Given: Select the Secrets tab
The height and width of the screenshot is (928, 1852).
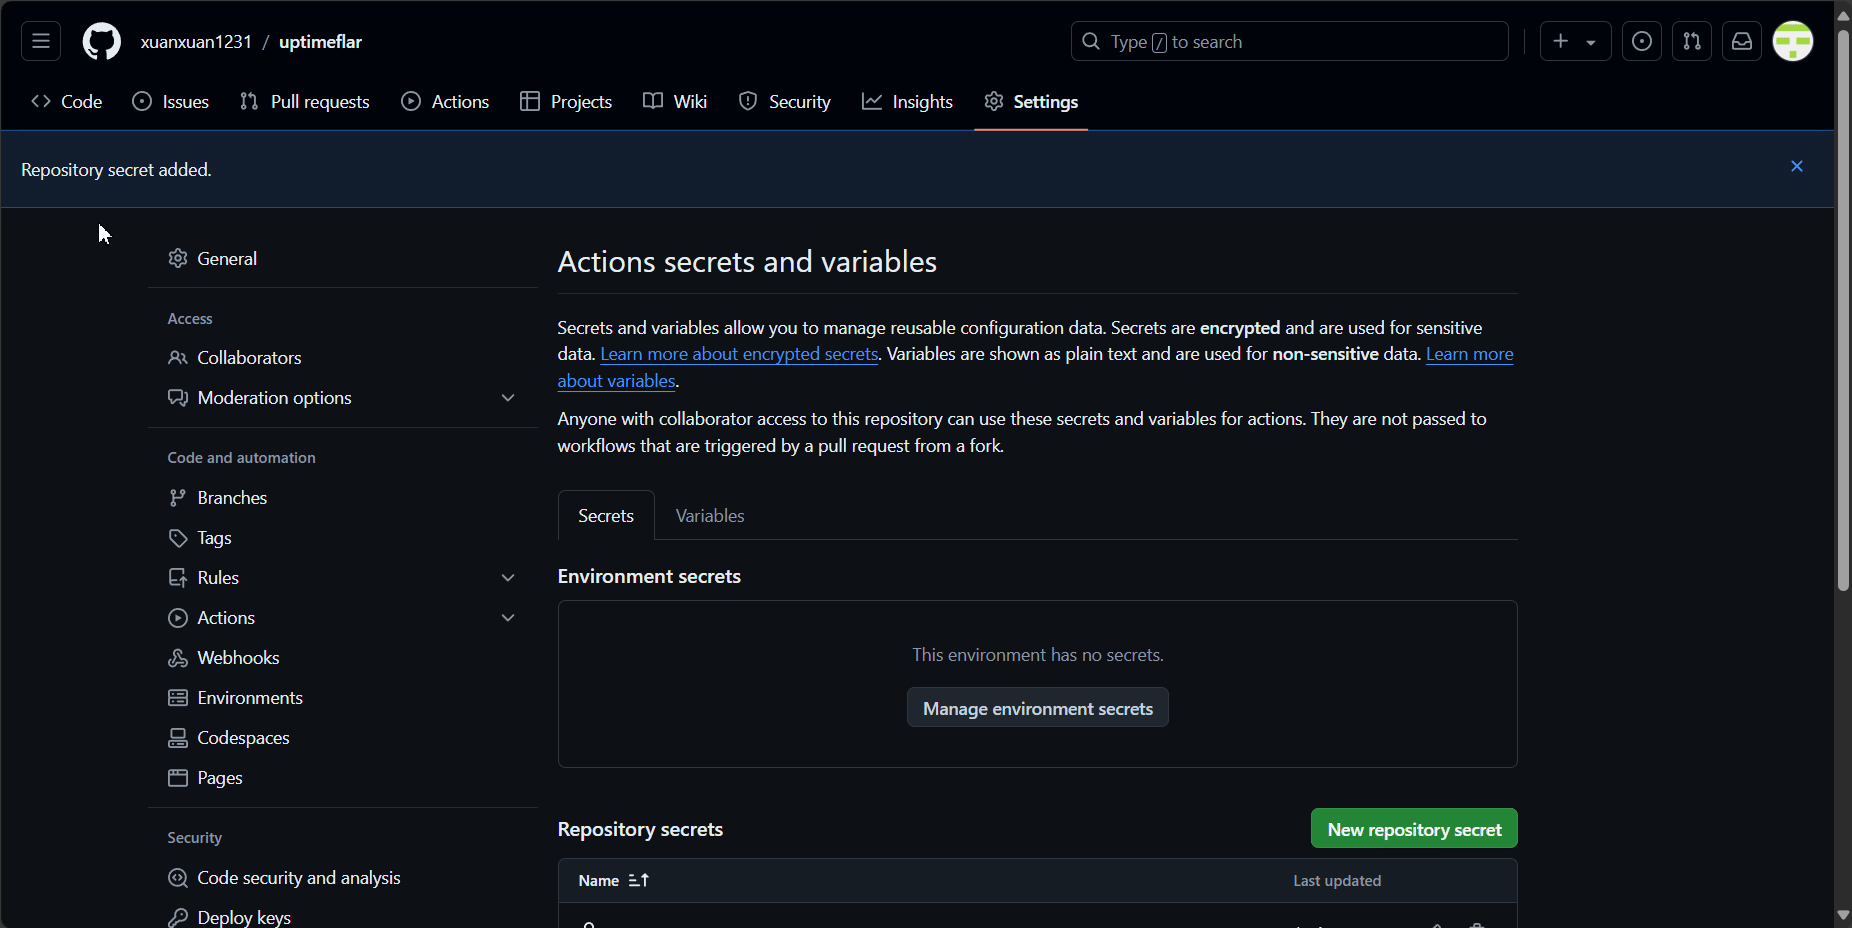Looking at the screenshot, I should click(x=606, y=515).
